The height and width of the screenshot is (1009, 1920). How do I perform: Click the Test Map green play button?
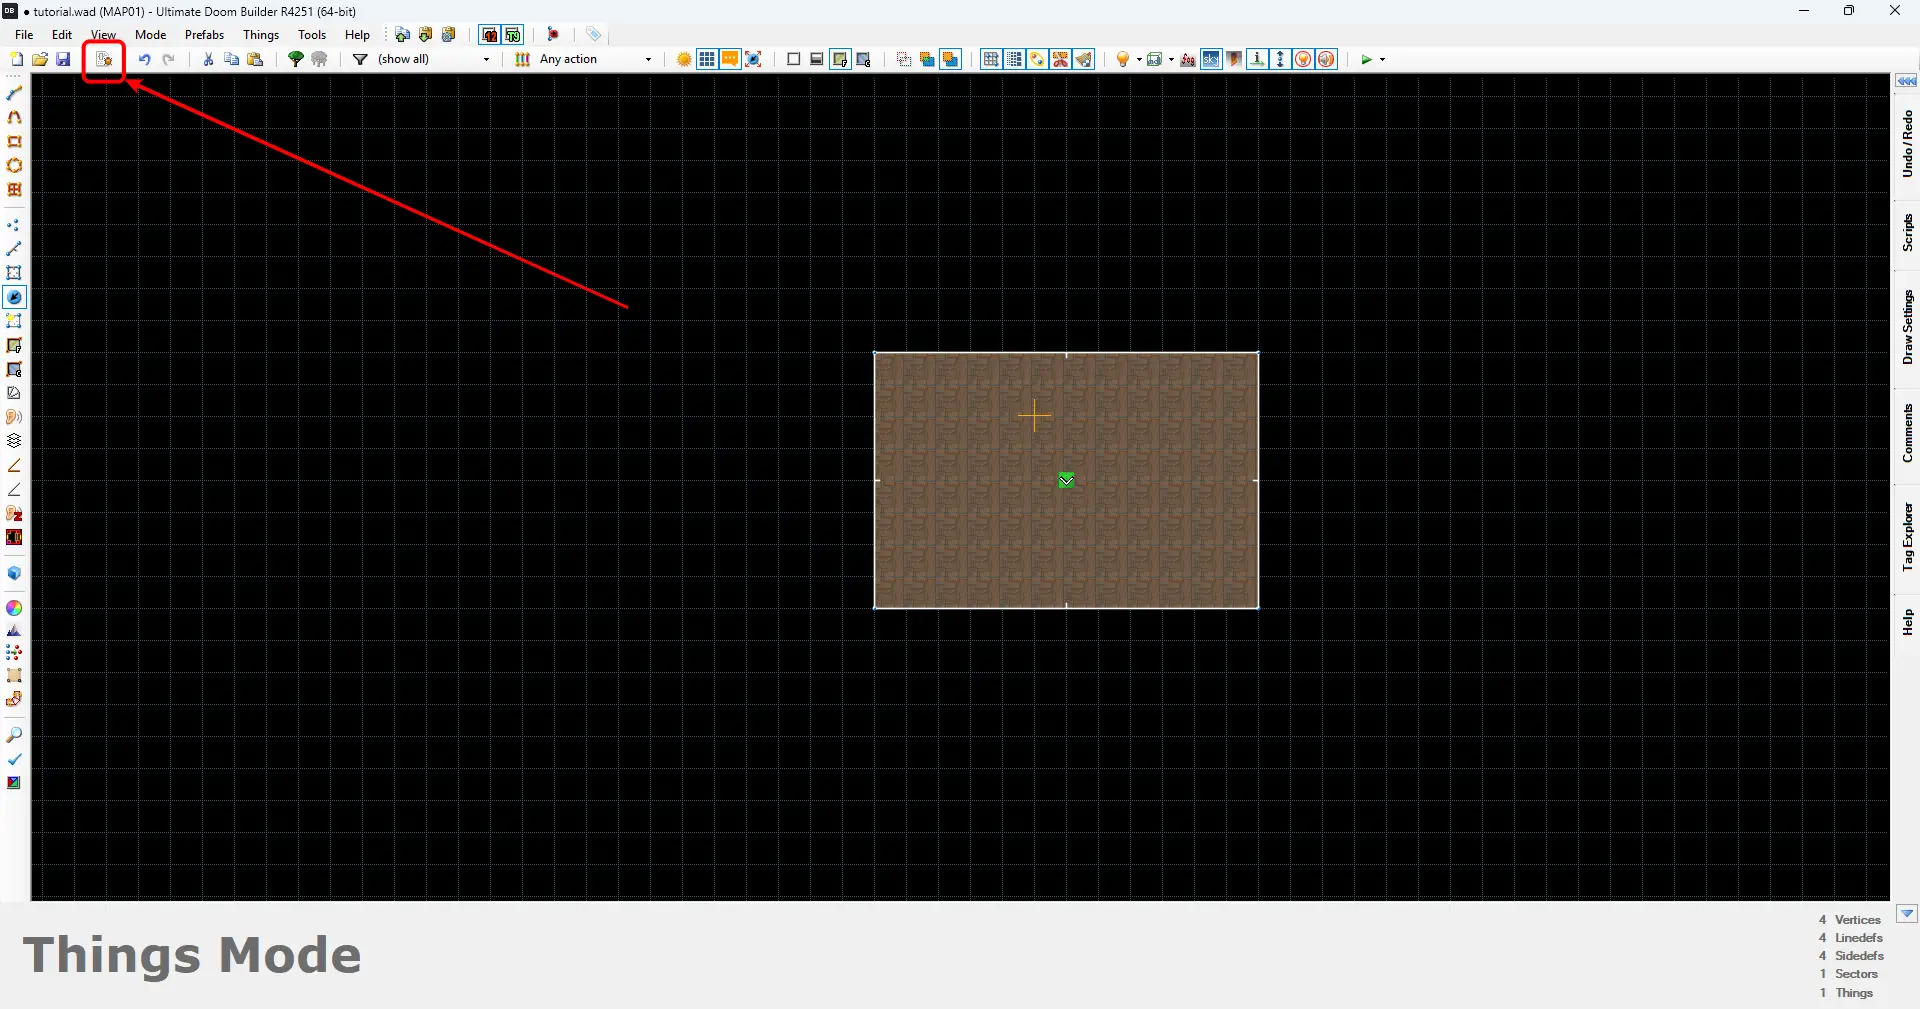(1366, 60)
